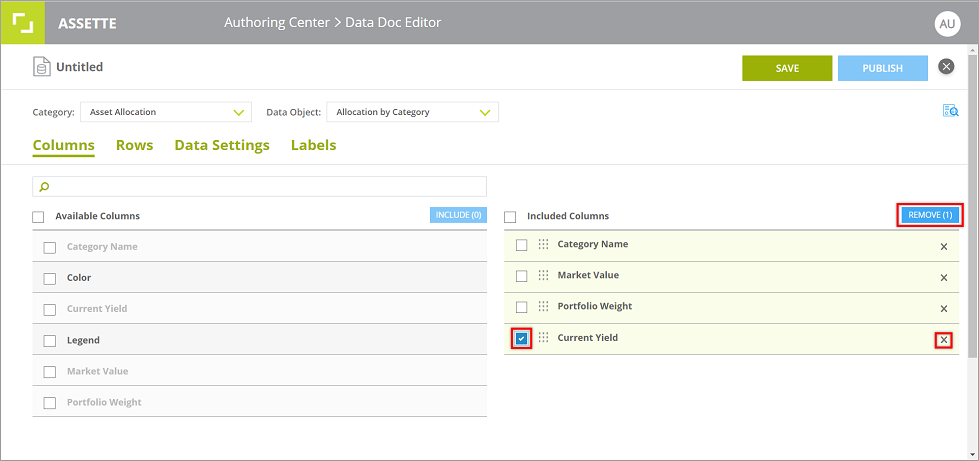Open the Data Object dropdown

tap(412, 112)
